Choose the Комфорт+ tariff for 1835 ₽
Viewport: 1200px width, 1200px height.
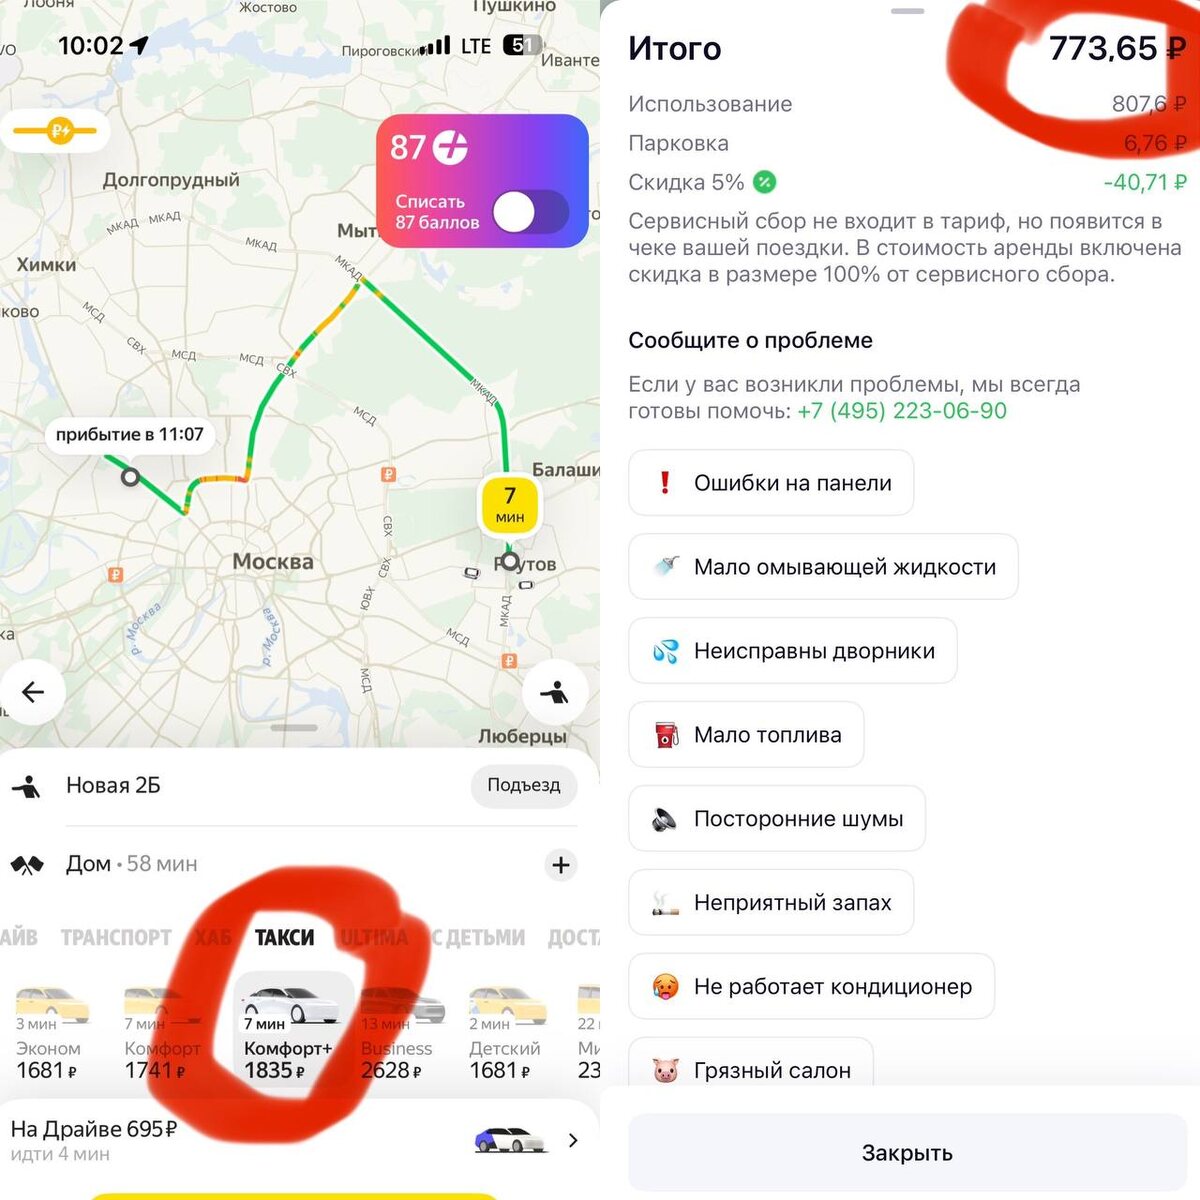click(289, 1034)
